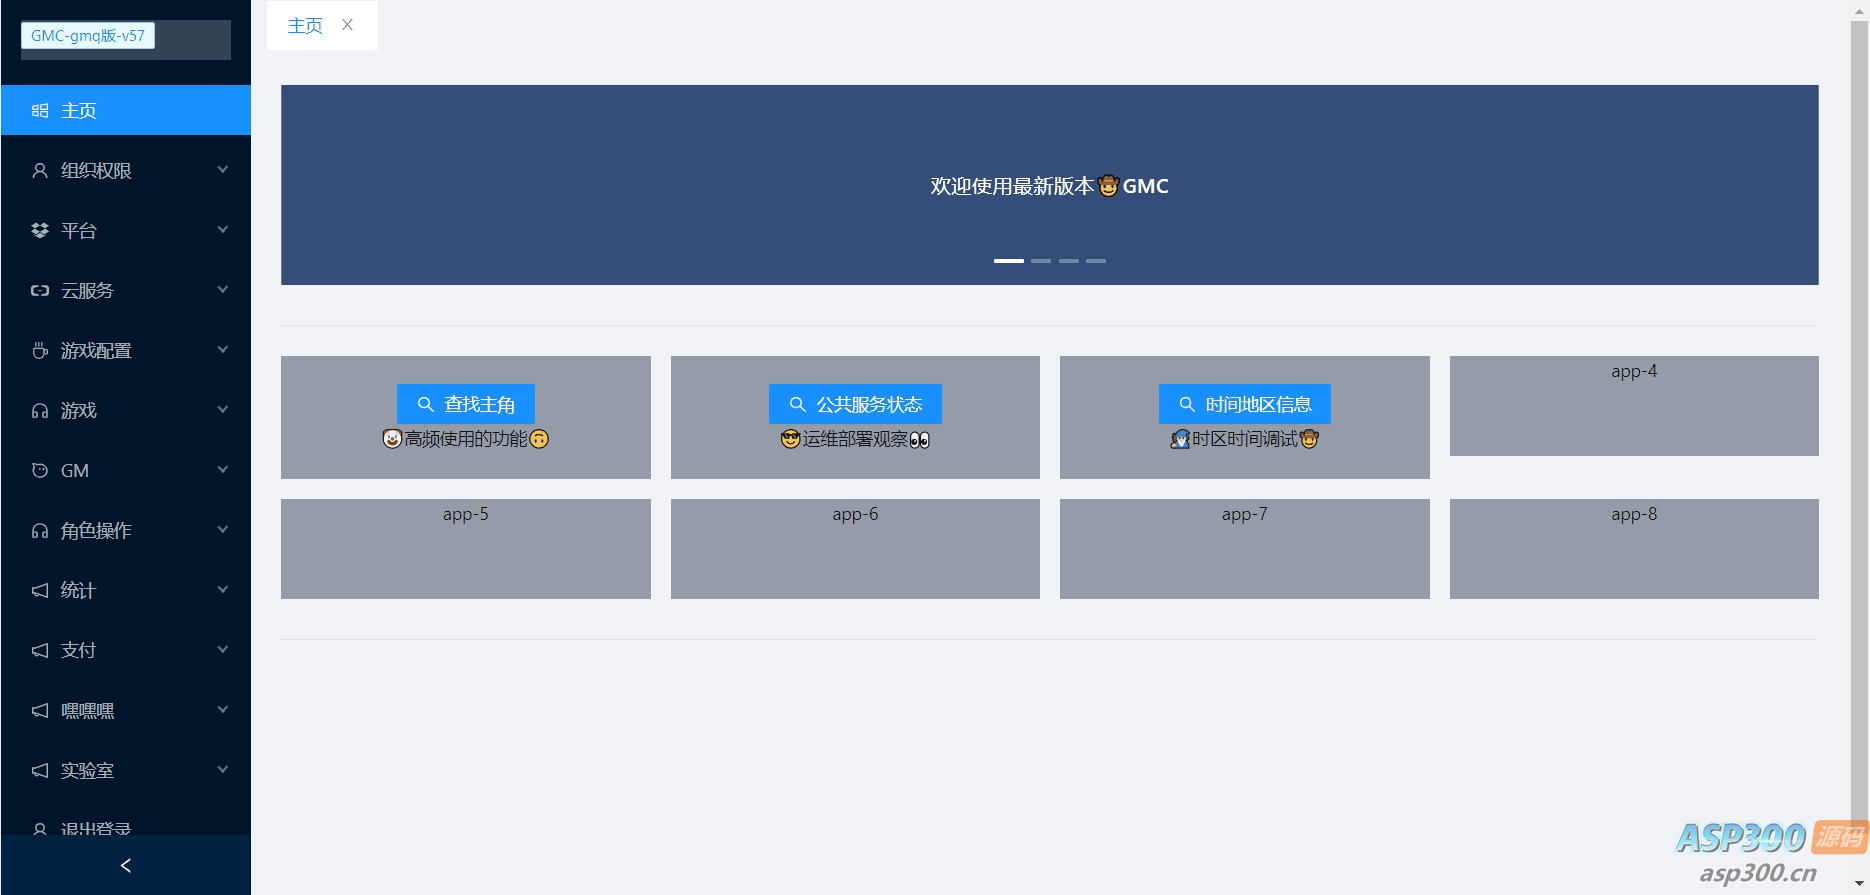Expand the GM menu chevron
Image resolution: width=1870 pixels, height=895 pixels.
pos(223,470)
